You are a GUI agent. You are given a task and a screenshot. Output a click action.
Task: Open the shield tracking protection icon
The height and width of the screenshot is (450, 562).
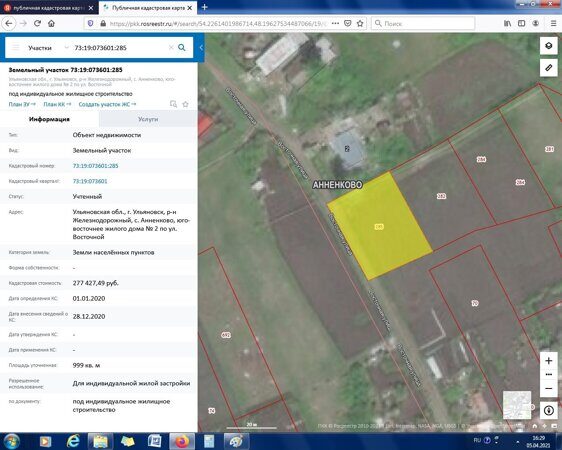coord(90,23)
